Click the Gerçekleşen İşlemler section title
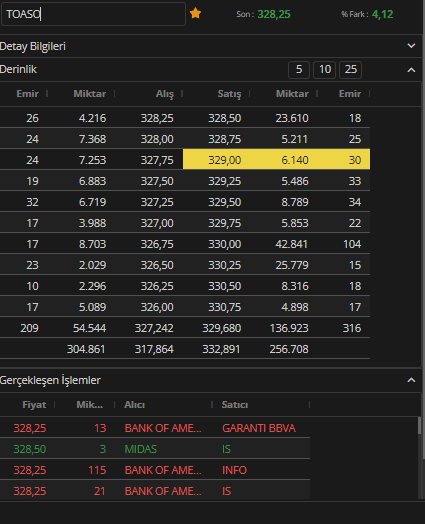This screenshot has height=524, width=425. coord(50,380)
